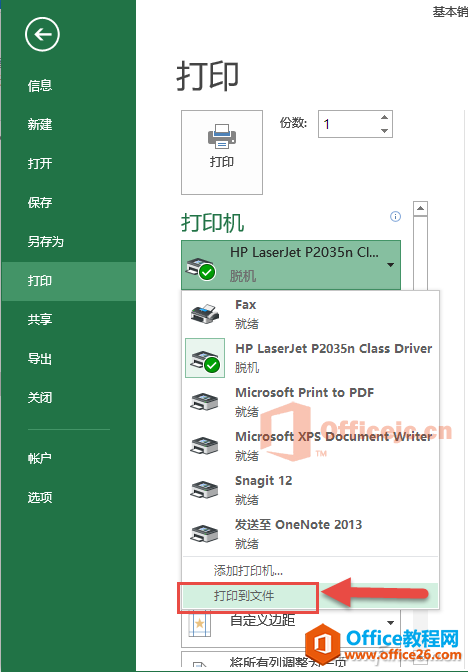Viewport: 468px width, 672px height.
Task: Click the OneNote 2013 printer icon
Action: 204,534
